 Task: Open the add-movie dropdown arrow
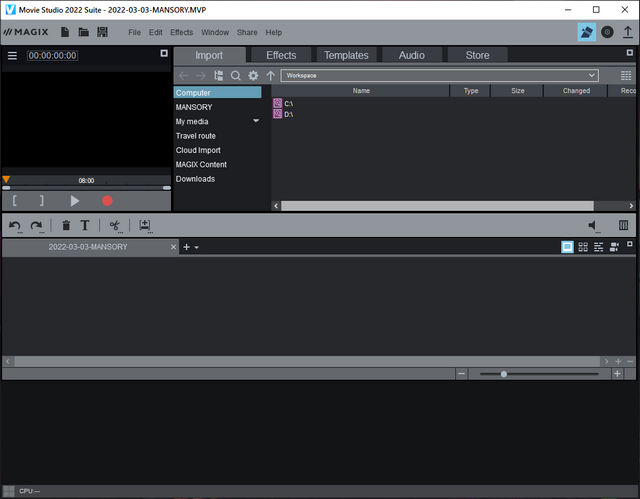[x=197, y=248]
